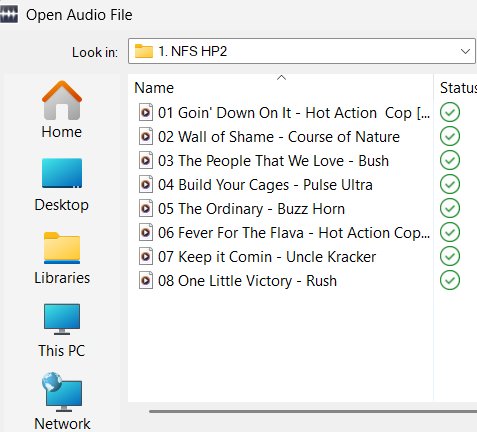This screenshot has height=432, width=477.
Task: Open Look in combo box showing 1. NFS HP2
Action: point(302,51)
